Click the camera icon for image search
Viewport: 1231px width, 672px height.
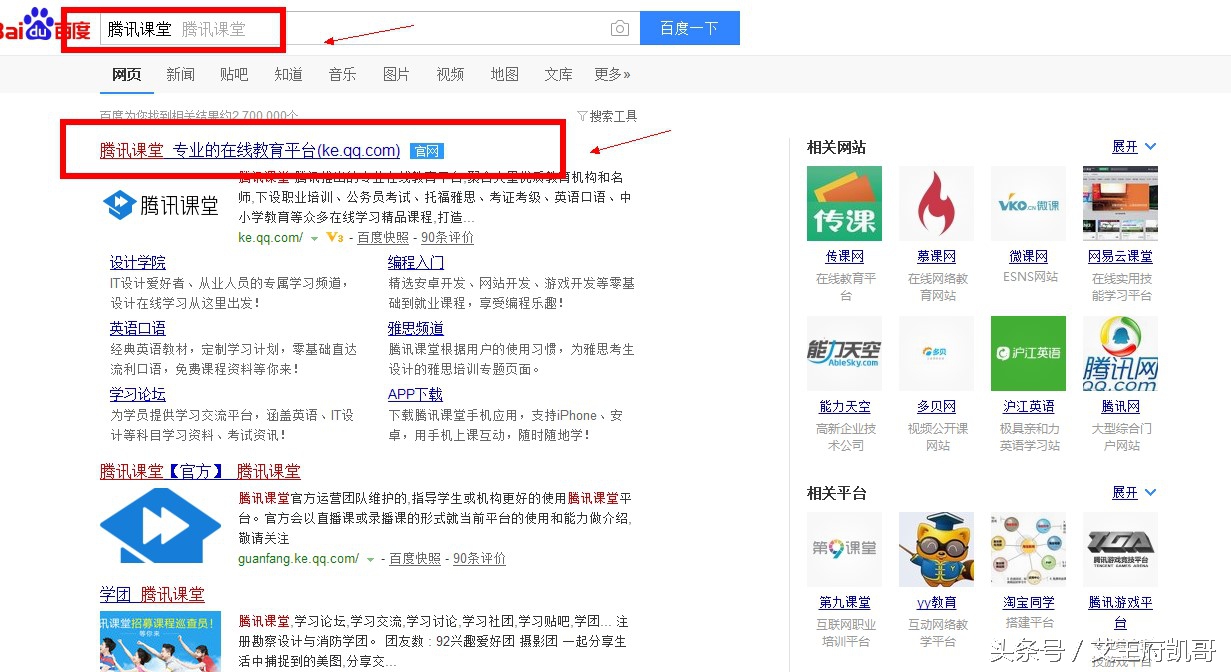click(x=619, y=28)
